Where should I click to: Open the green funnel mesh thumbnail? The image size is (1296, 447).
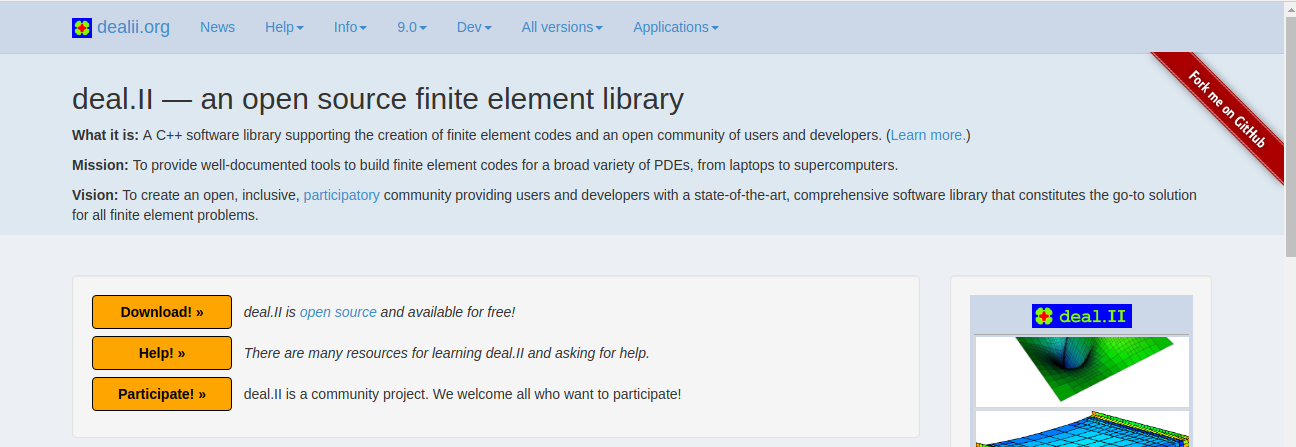coord(1081,370)
